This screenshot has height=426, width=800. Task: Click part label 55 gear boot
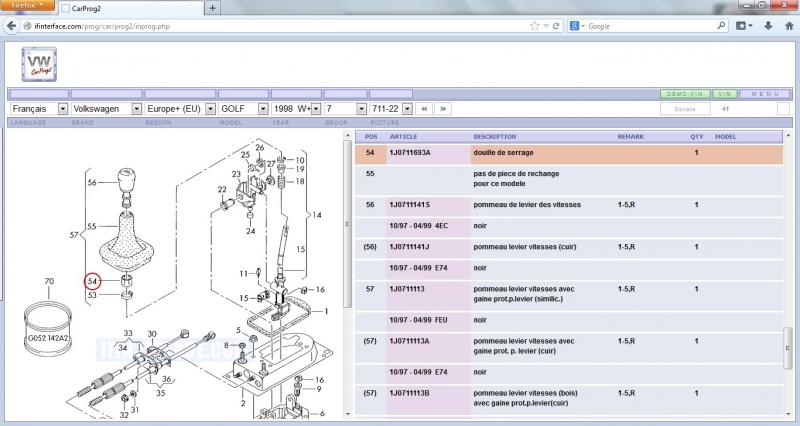(x=92, y=226)
